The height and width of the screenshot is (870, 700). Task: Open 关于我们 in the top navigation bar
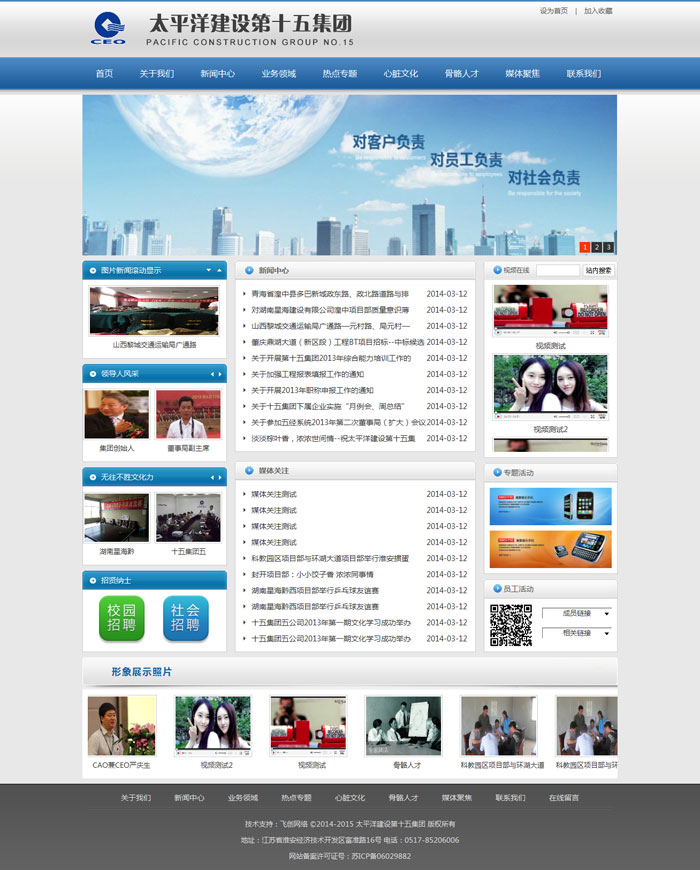tap(157, 73)
